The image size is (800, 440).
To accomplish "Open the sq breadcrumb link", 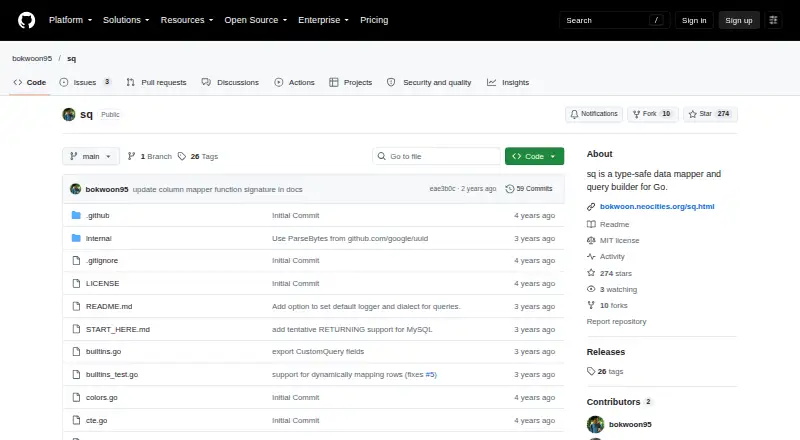I will click(71, 58).
